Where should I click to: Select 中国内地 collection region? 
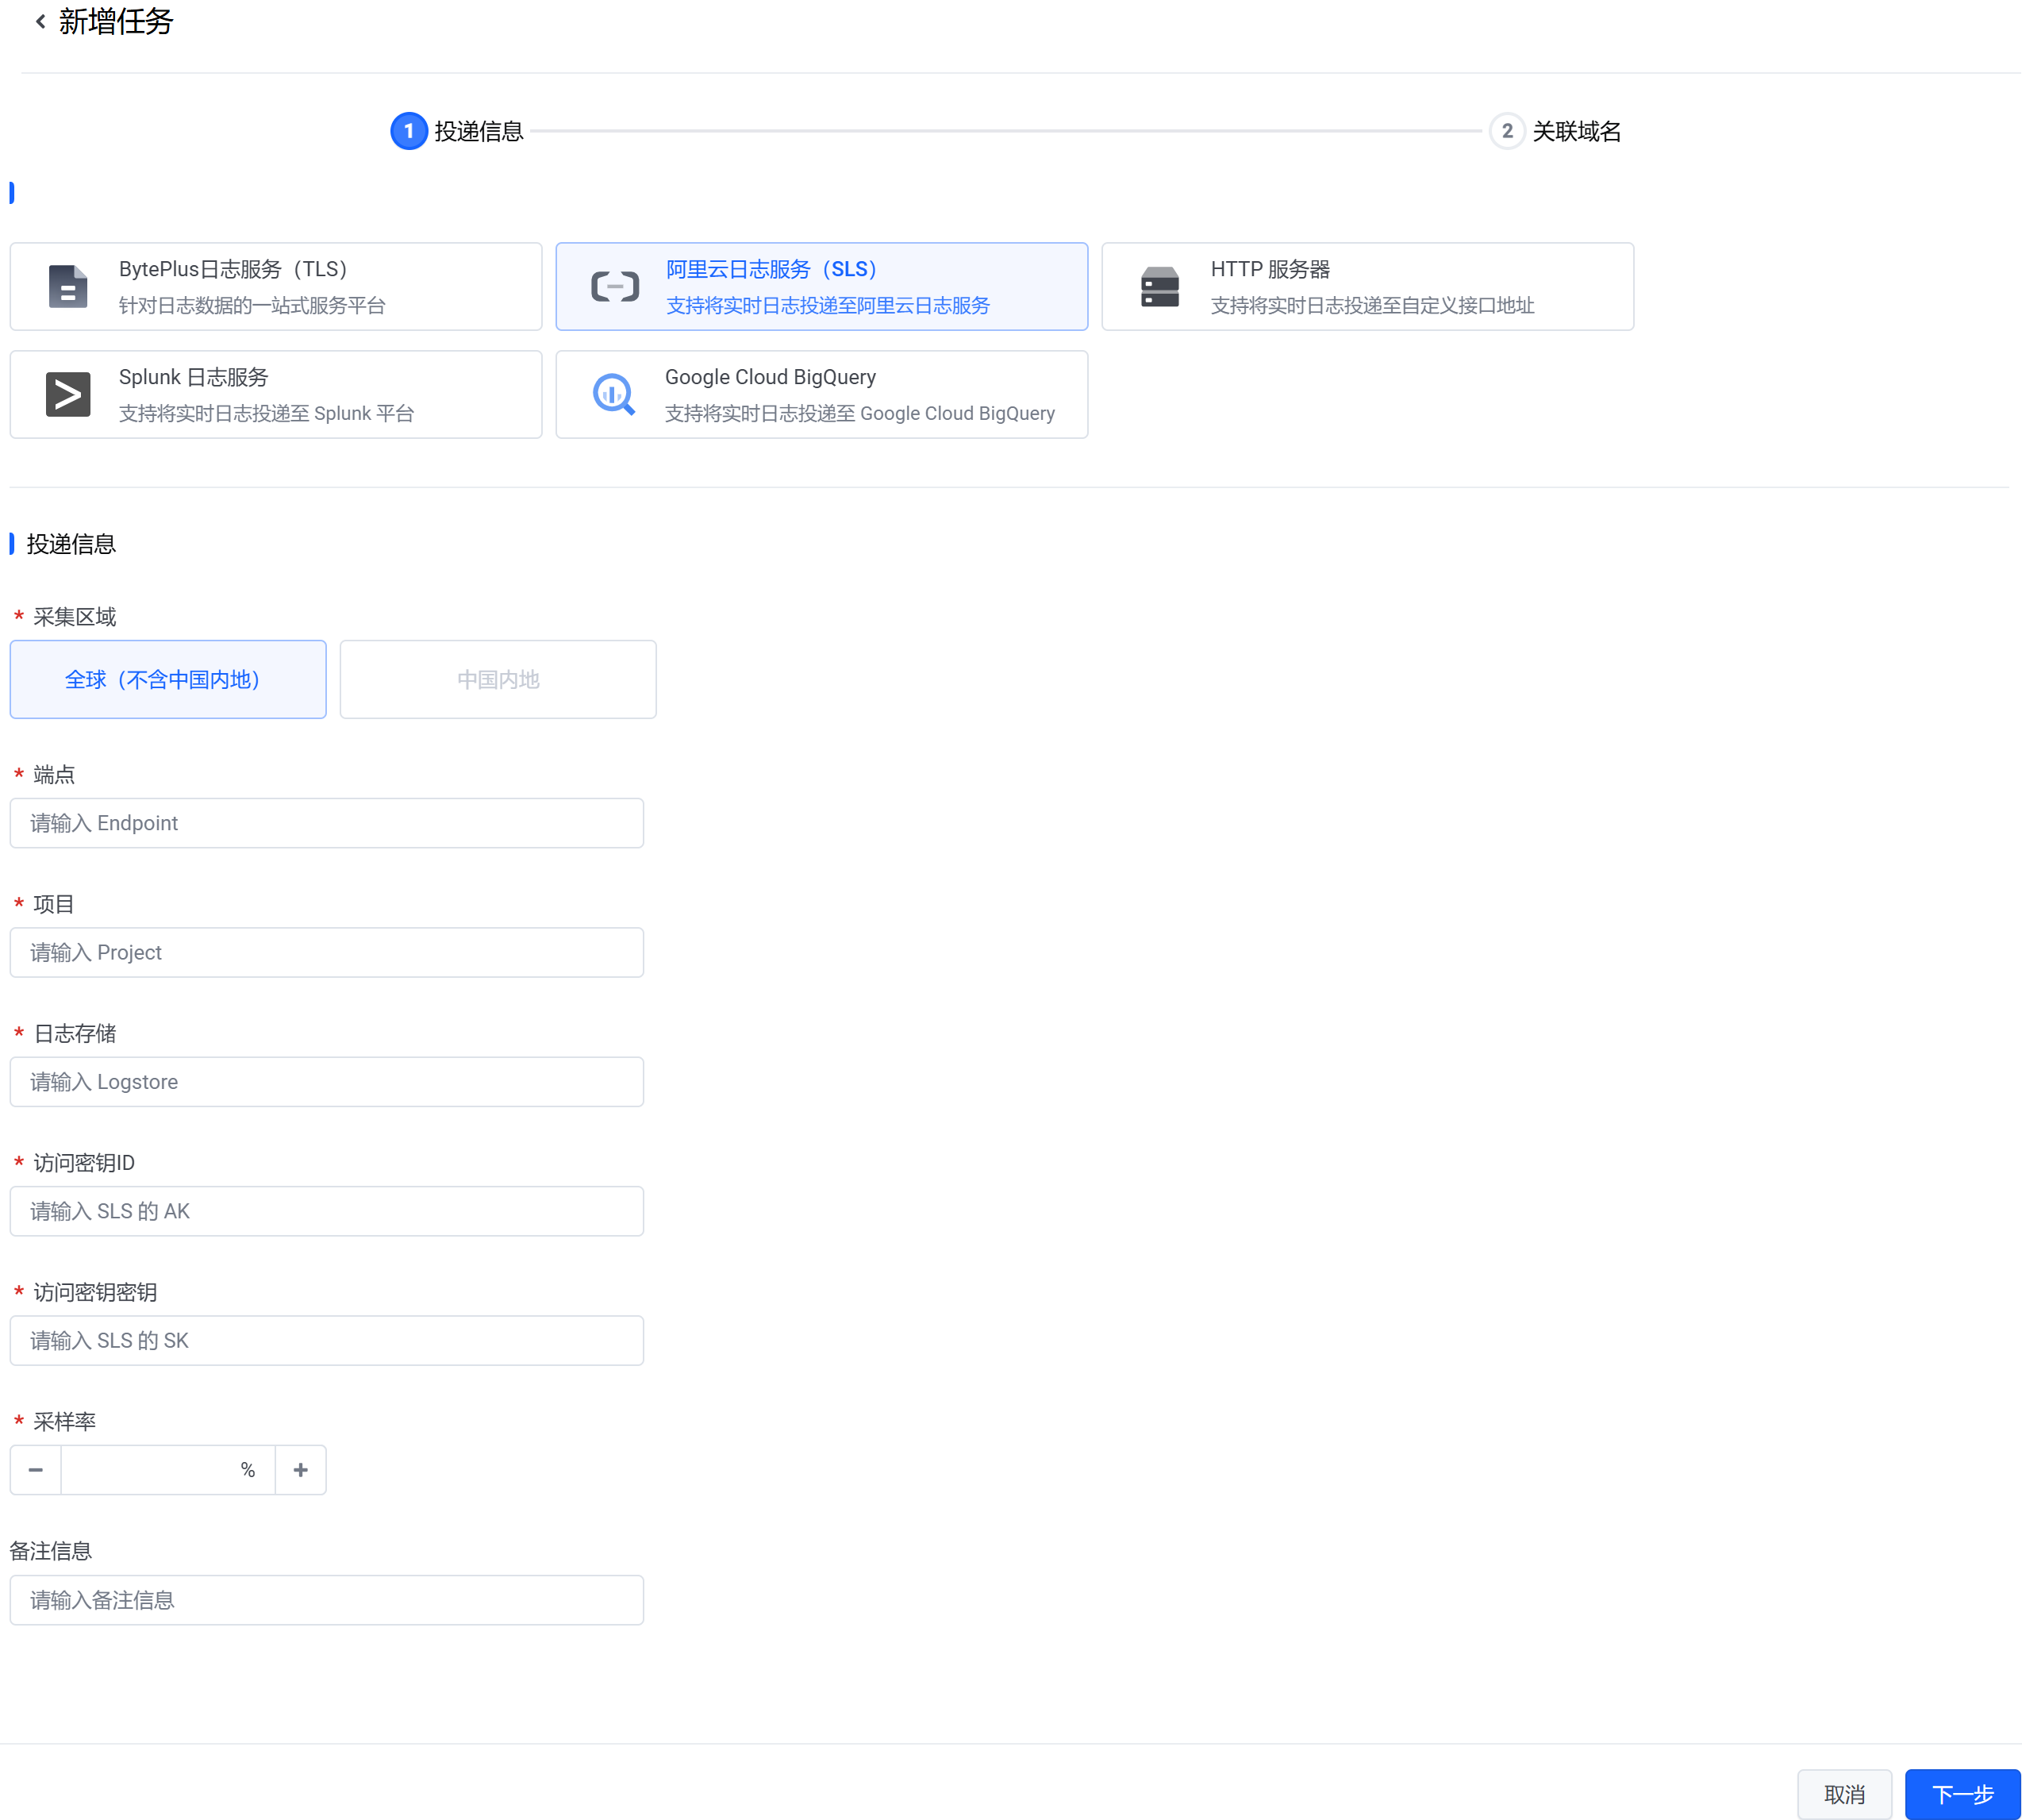[x=498, y=680]
